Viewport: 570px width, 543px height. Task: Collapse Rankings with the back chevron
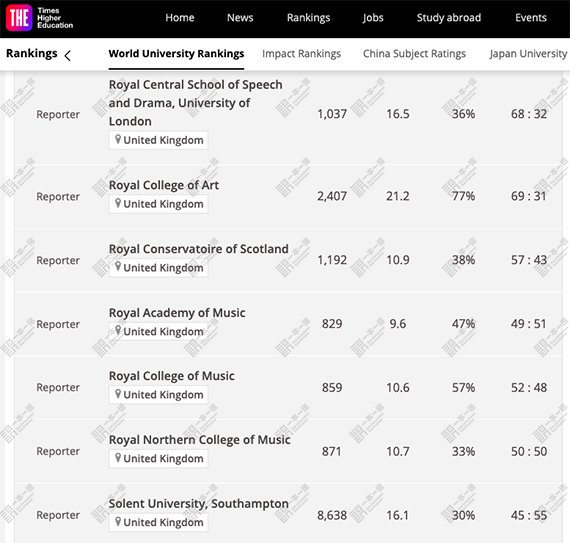67,56
